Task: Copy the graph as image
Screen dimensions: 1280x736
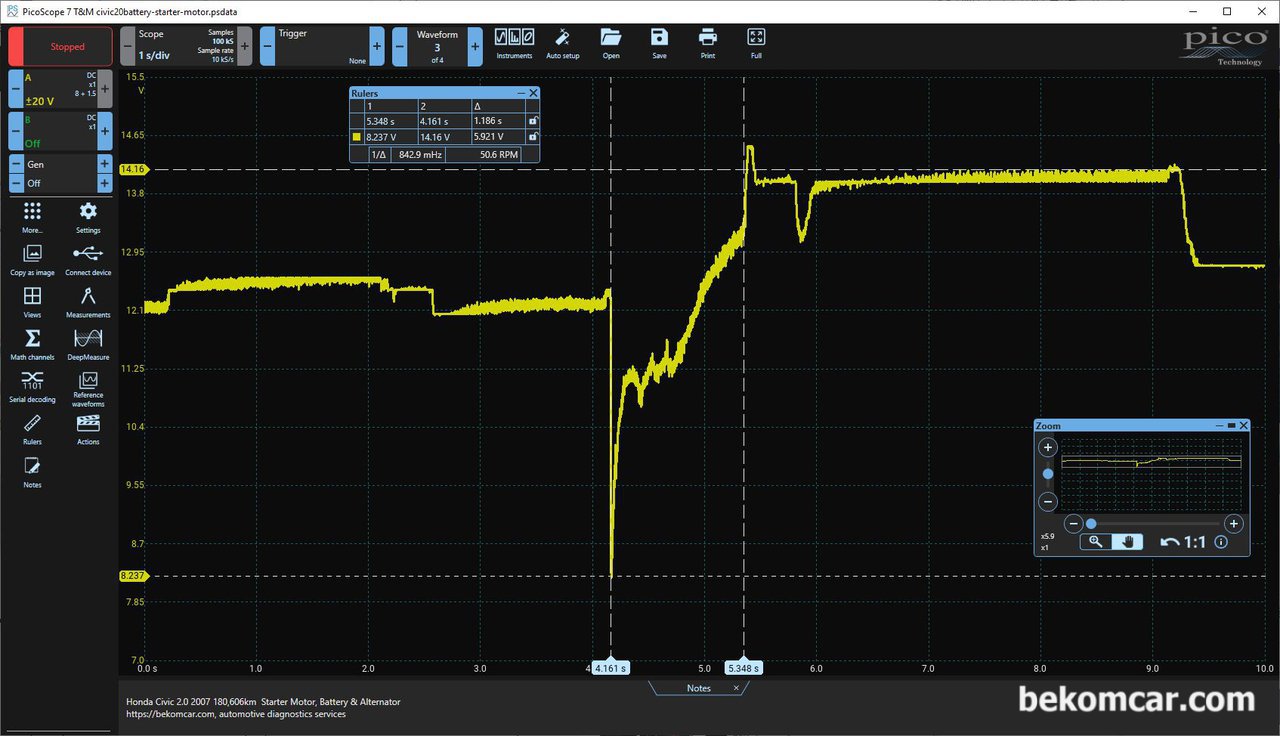Action: point(32,259)
